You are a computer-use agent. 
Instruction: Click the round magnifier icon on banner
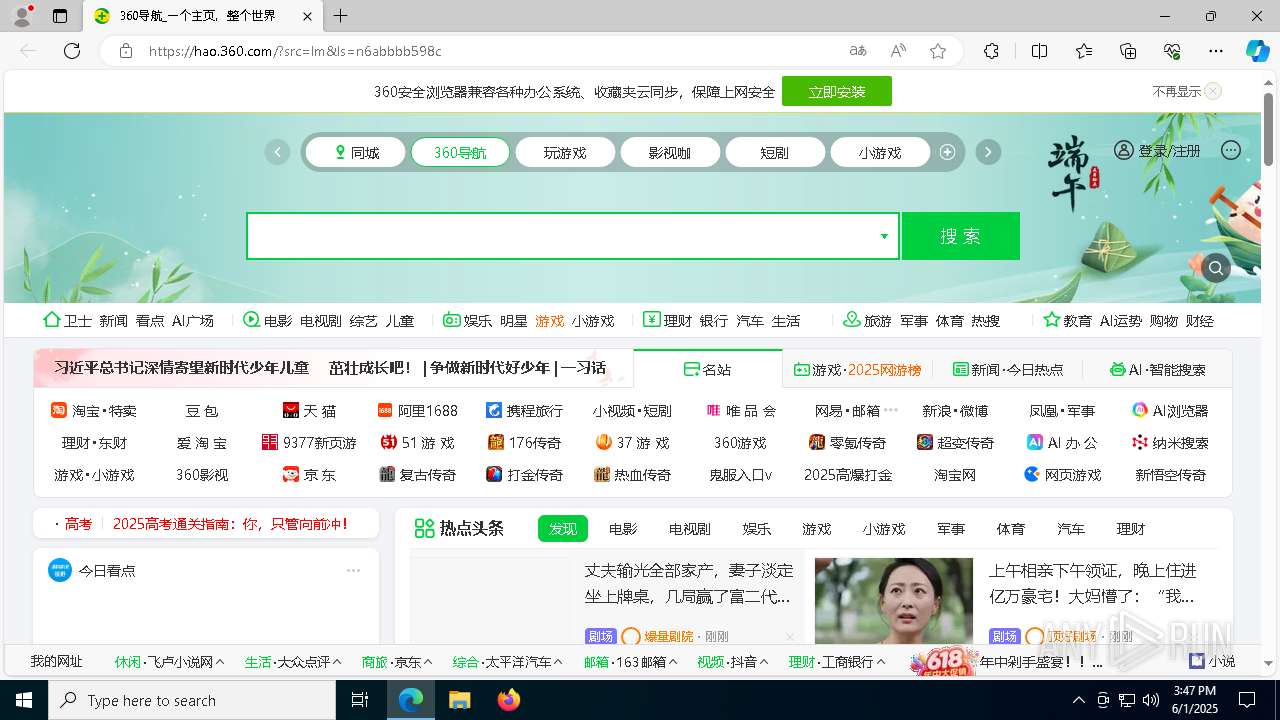pyautogui.click(x=1216, y=268)
